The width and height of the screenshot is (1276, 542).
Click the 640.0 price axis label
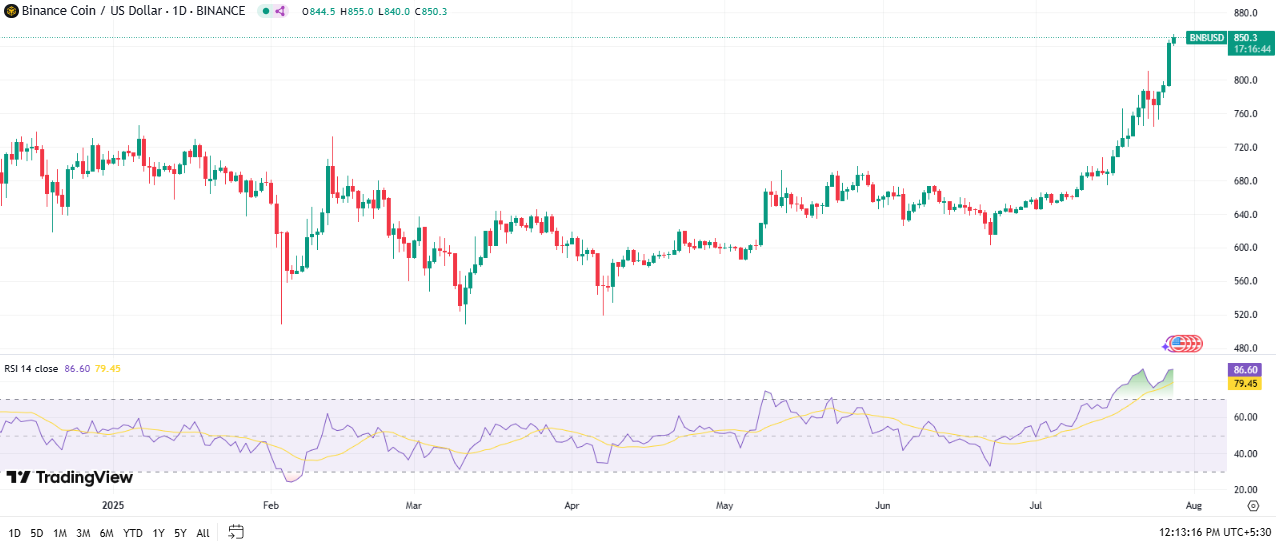pos(1246,214)
